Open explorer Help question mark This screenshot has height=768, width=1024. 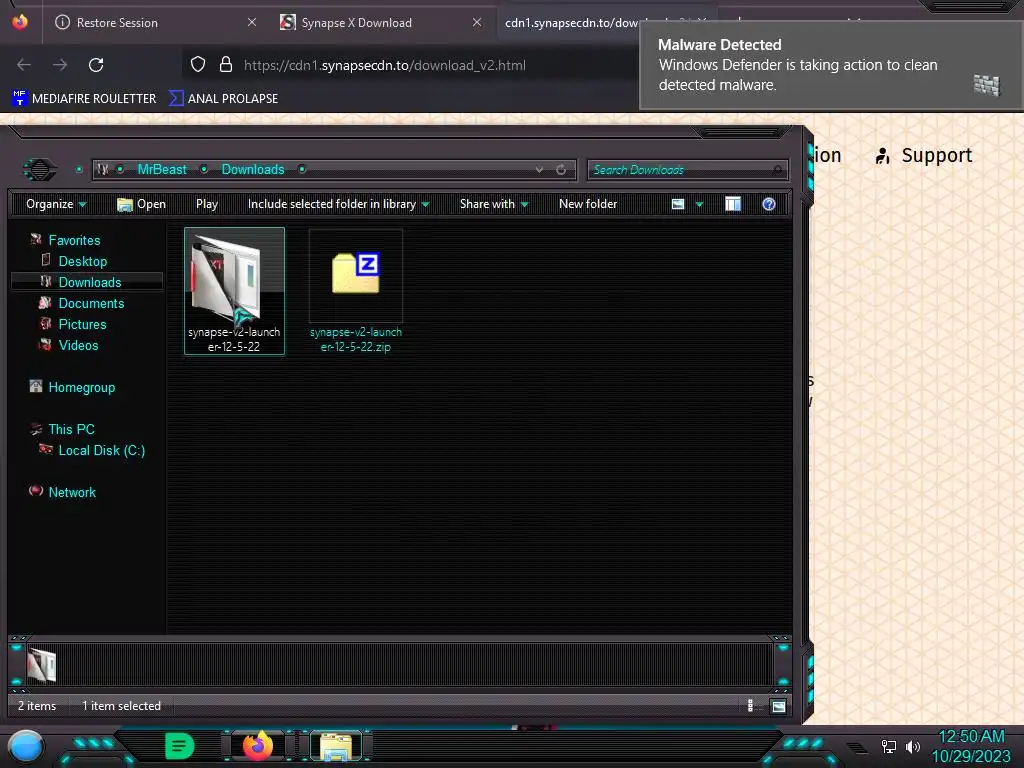click(769, 204)
